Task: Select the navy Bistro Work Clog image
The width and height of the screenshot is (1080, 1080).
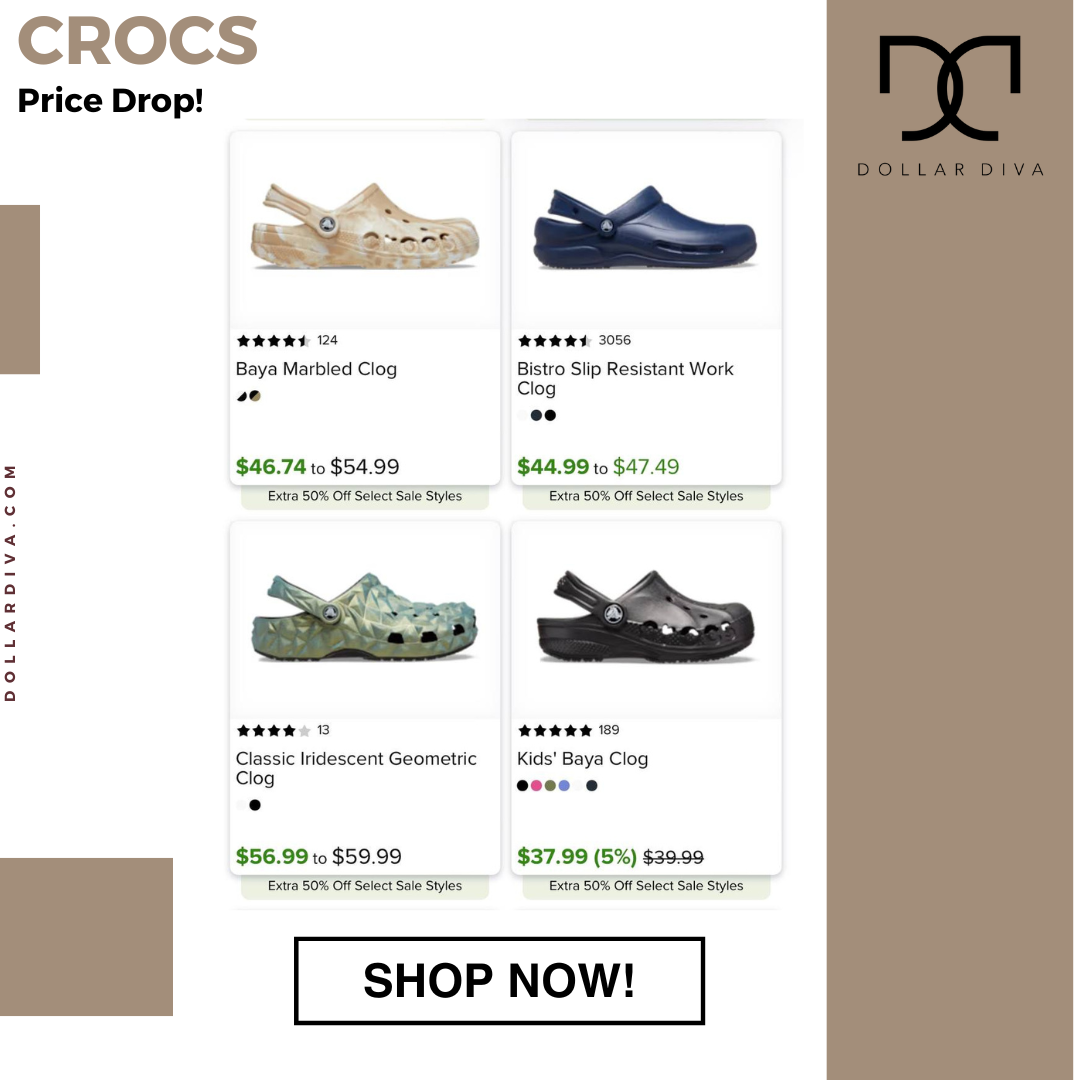Action: click(645, 226)
